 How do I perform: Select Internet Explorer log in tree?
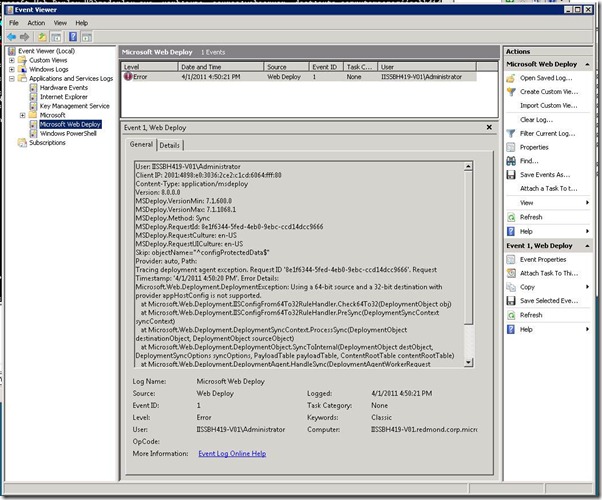click(64, 97)
